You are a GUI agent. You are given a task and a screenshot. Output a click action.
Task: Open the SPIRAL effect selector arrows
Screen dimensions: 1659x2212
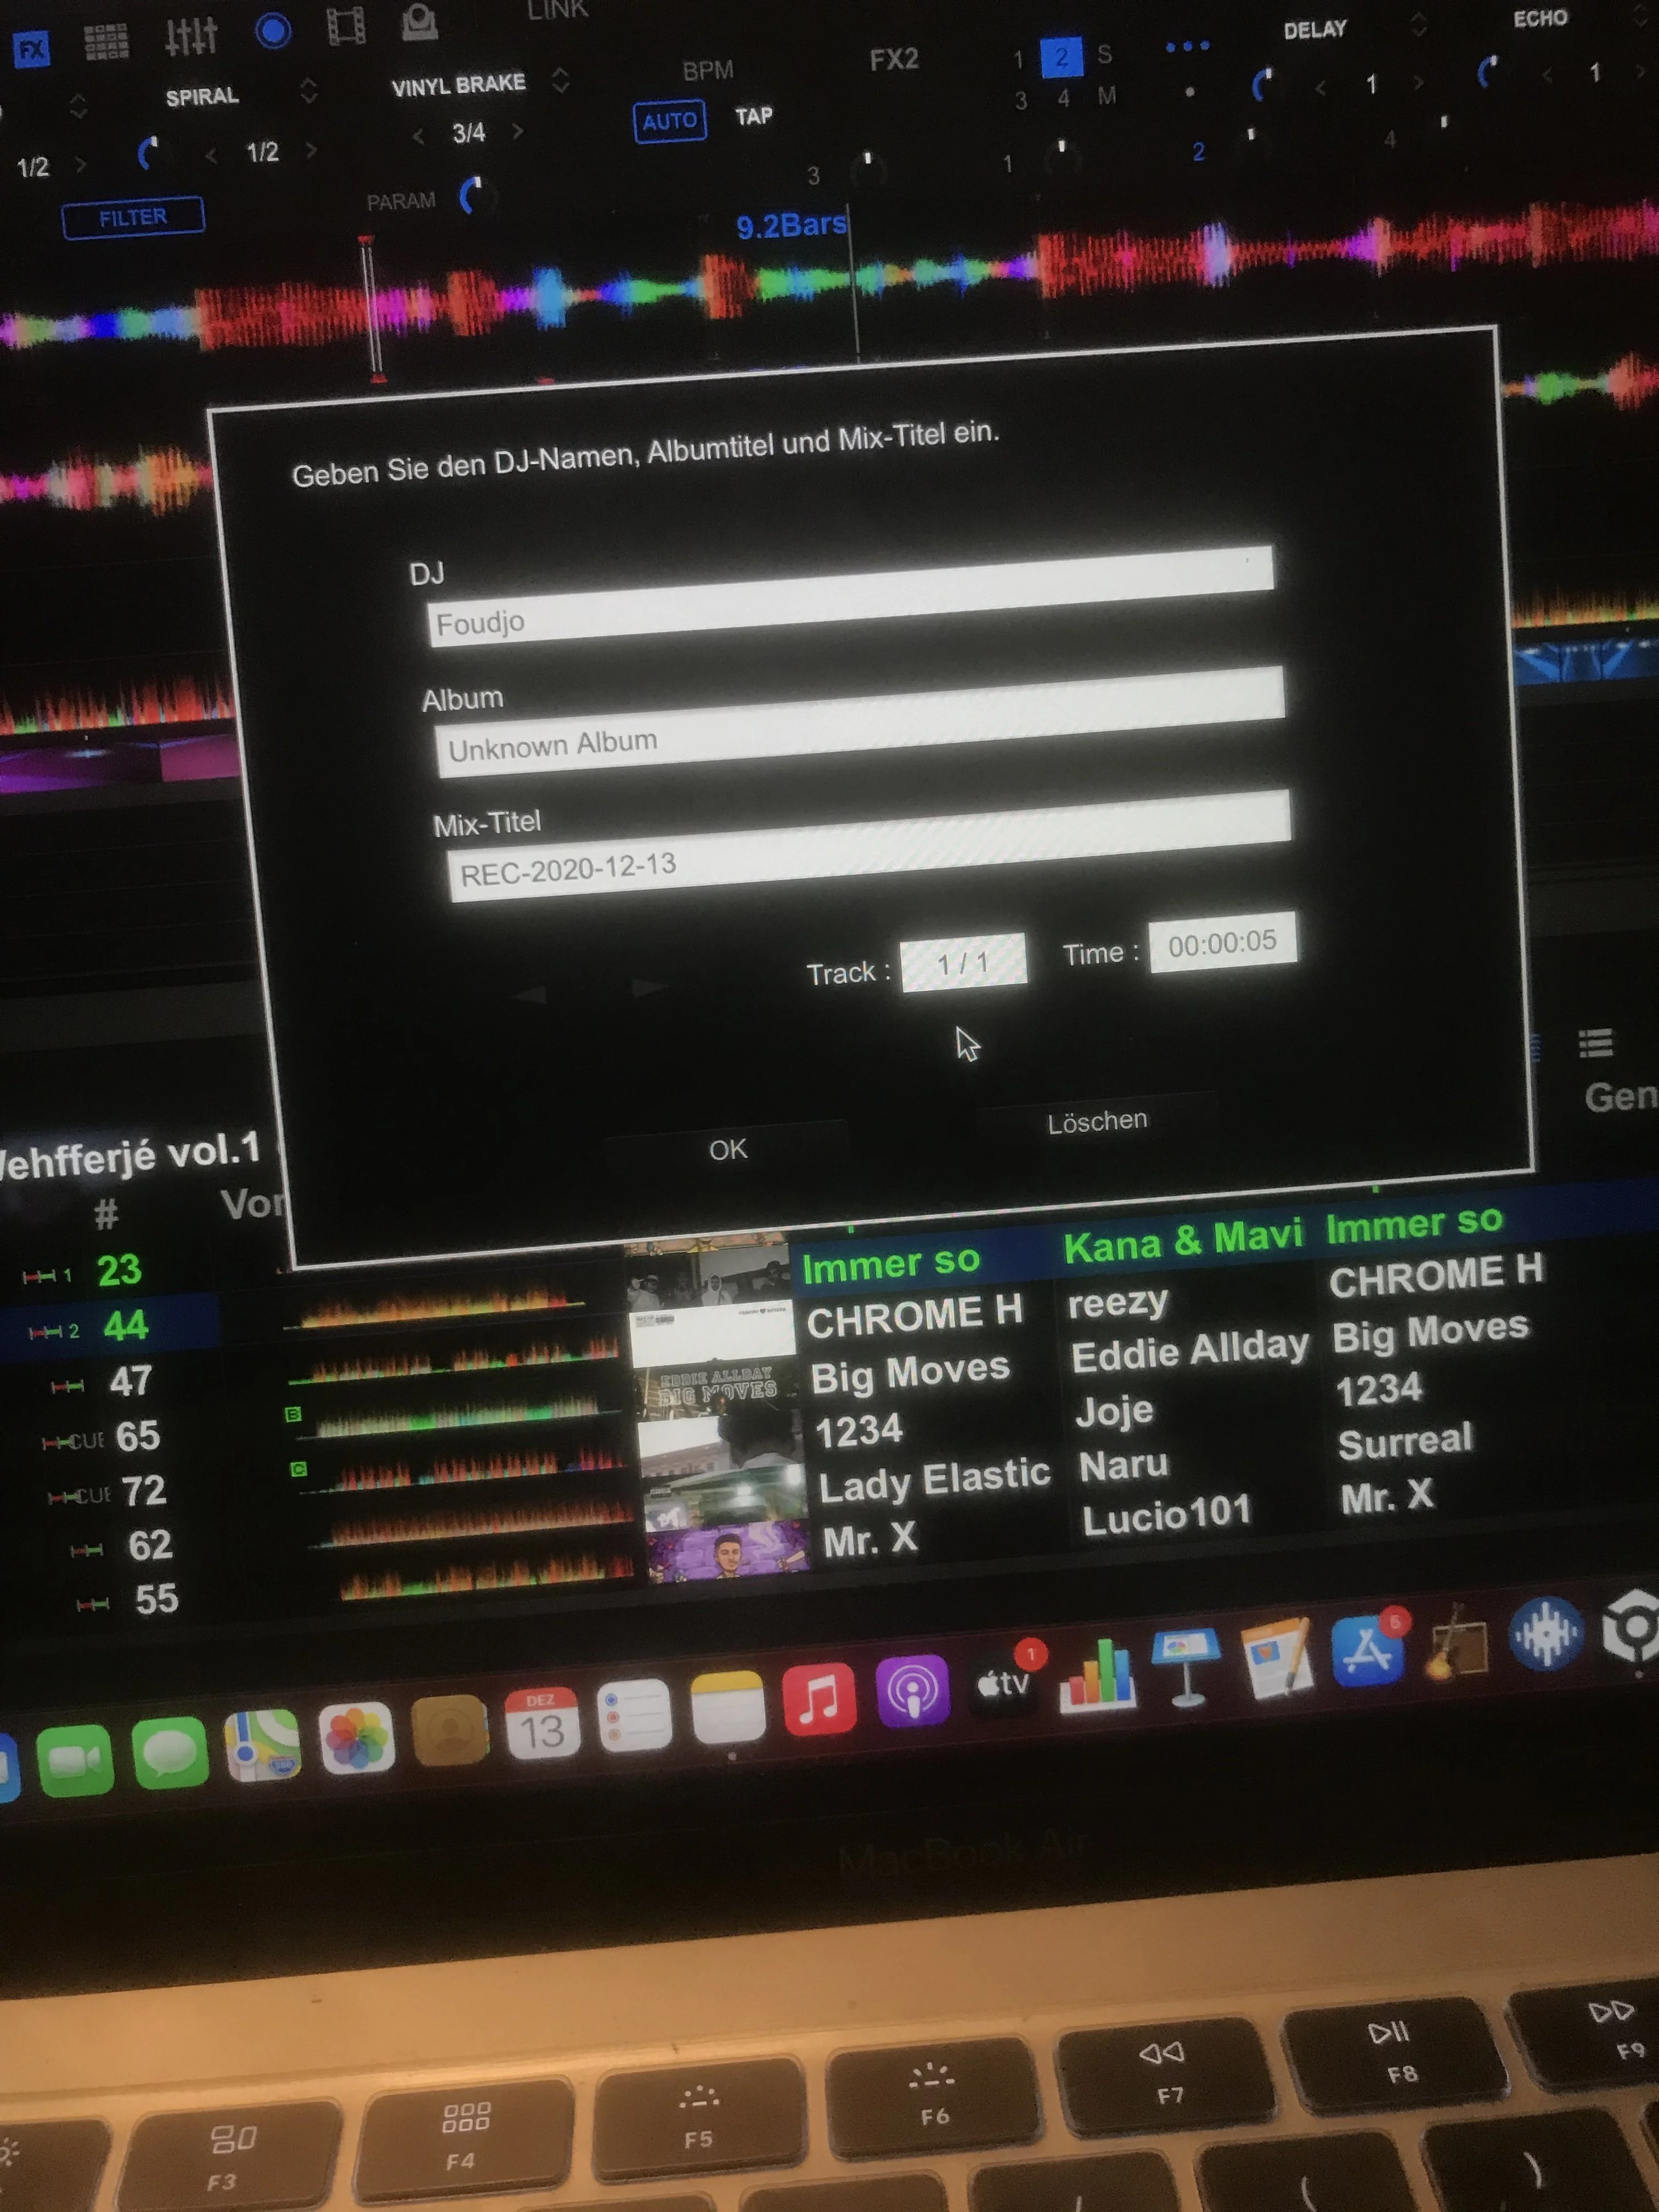coord(309,91)
